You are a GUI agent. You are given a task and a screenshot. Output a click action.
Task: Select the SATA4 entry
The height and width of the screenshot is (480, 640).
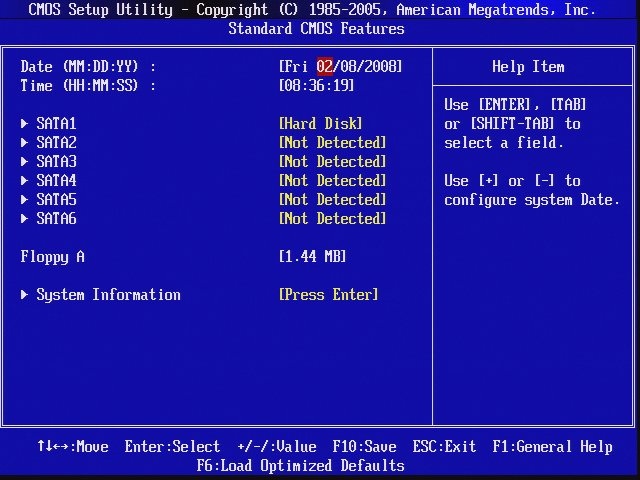coord(56,181)
